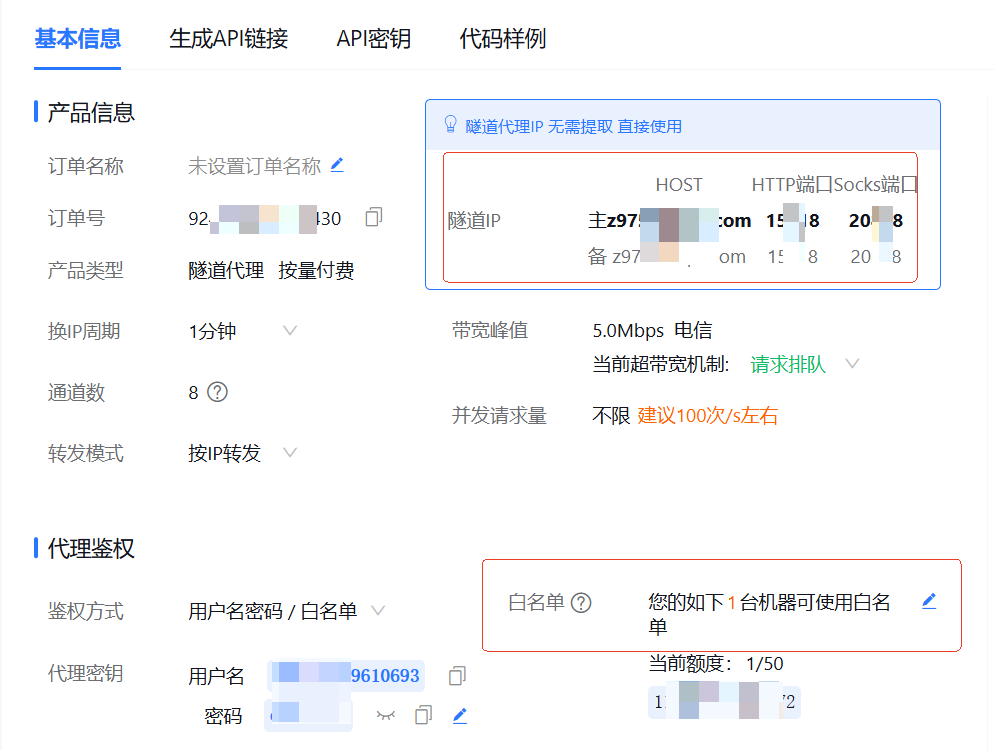Viewport: 995px width, 750px height.
Task: Edit the proxy password
Action: point(460,715)
